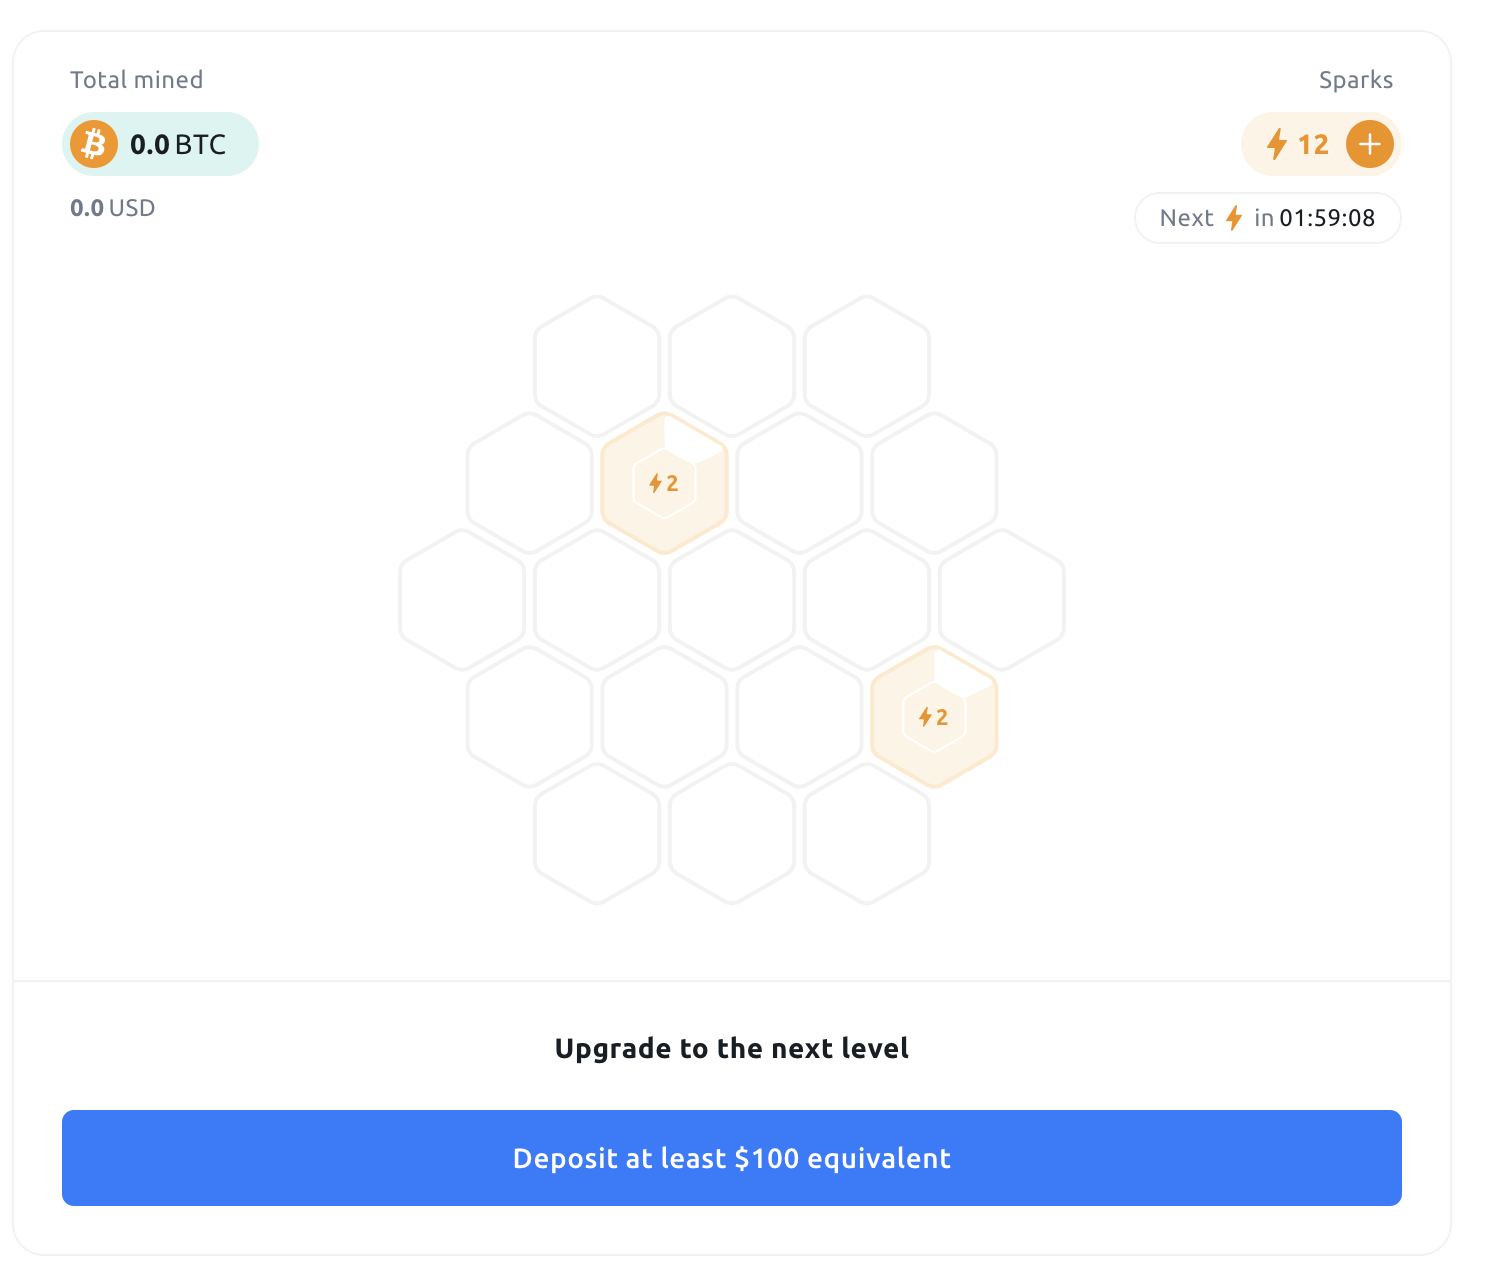
Task: Expand the 0.0 BTC balance pill
Action: coord(160,144)
